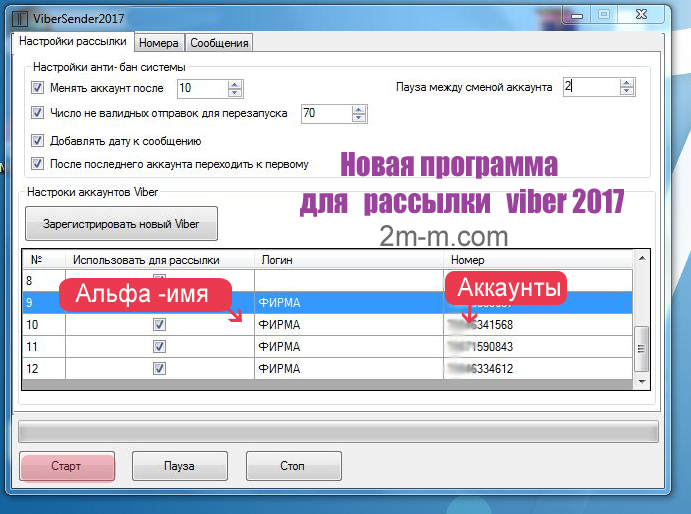
Task: Increase the Менять аккаунт после value with up arrow
Action: 235,84
